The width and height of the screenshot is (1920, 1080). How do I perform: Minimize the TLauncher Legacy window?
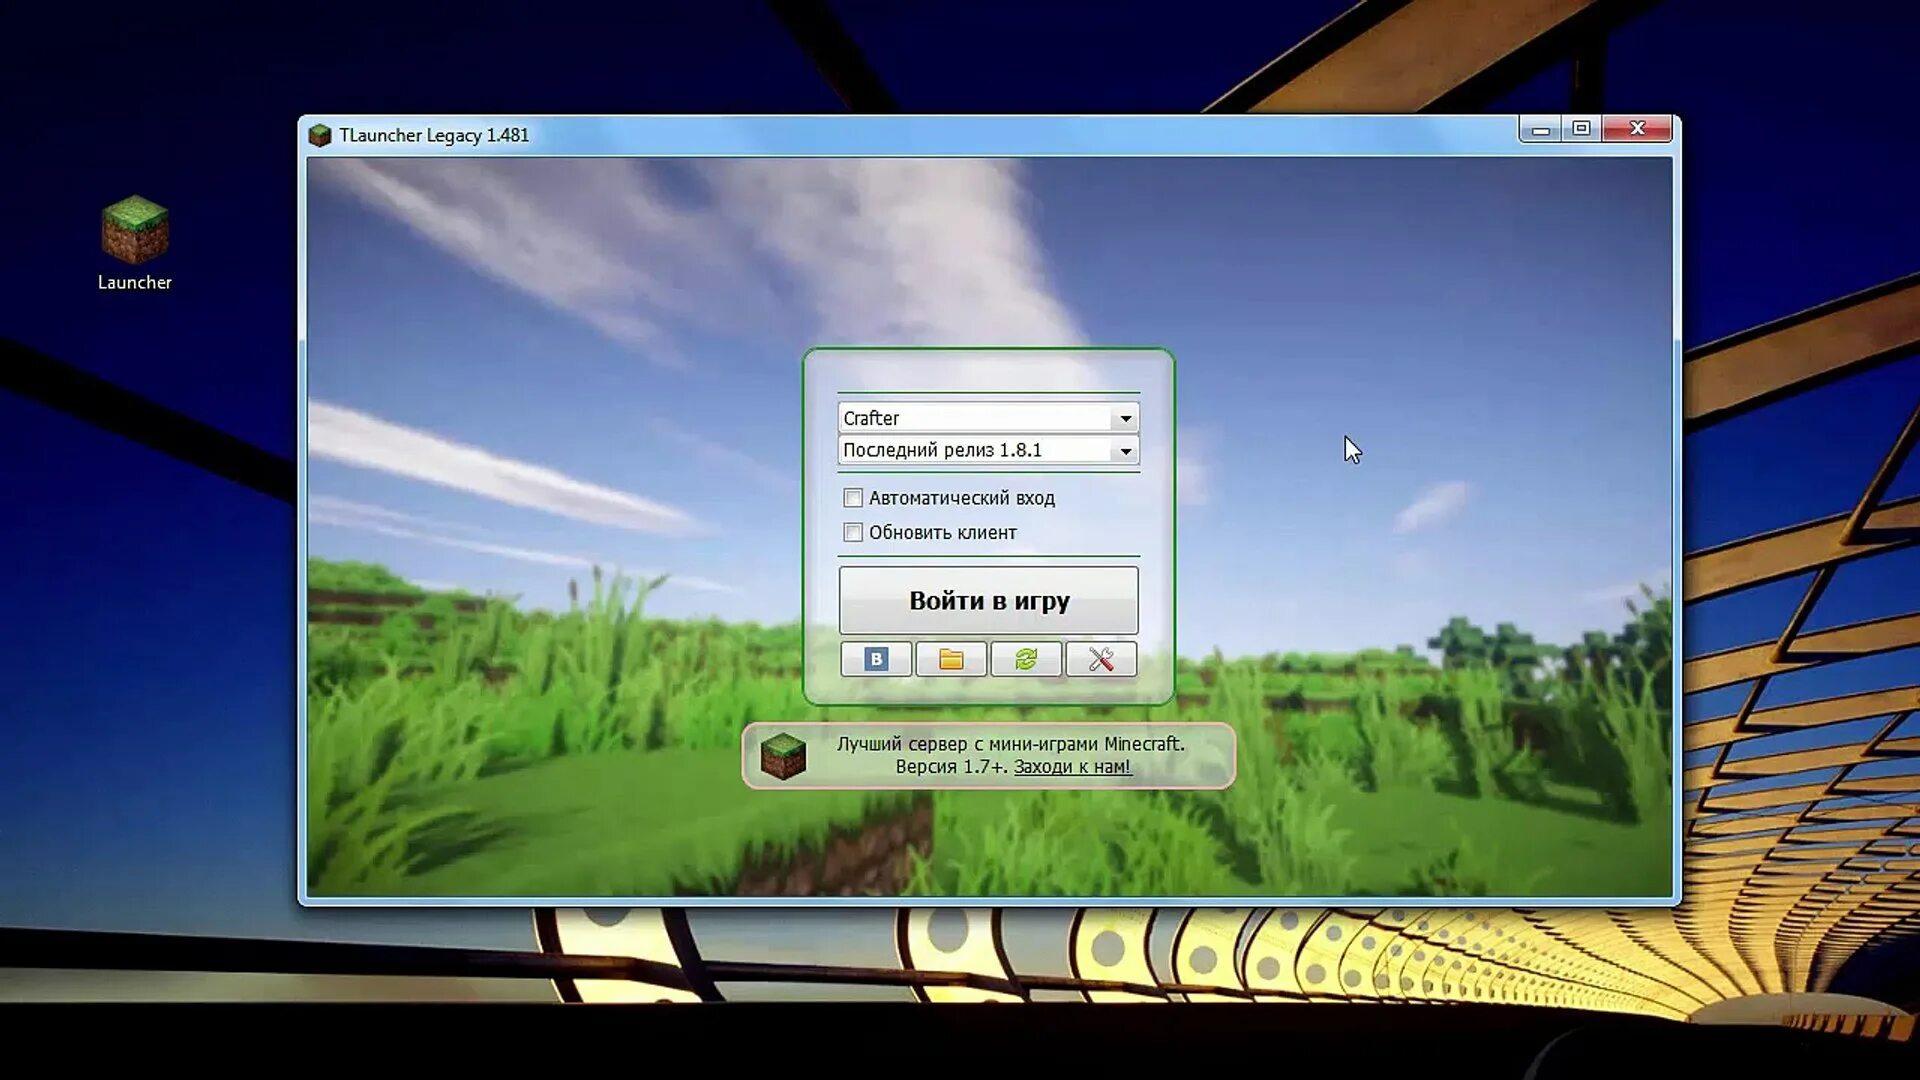click(1540, 129)
